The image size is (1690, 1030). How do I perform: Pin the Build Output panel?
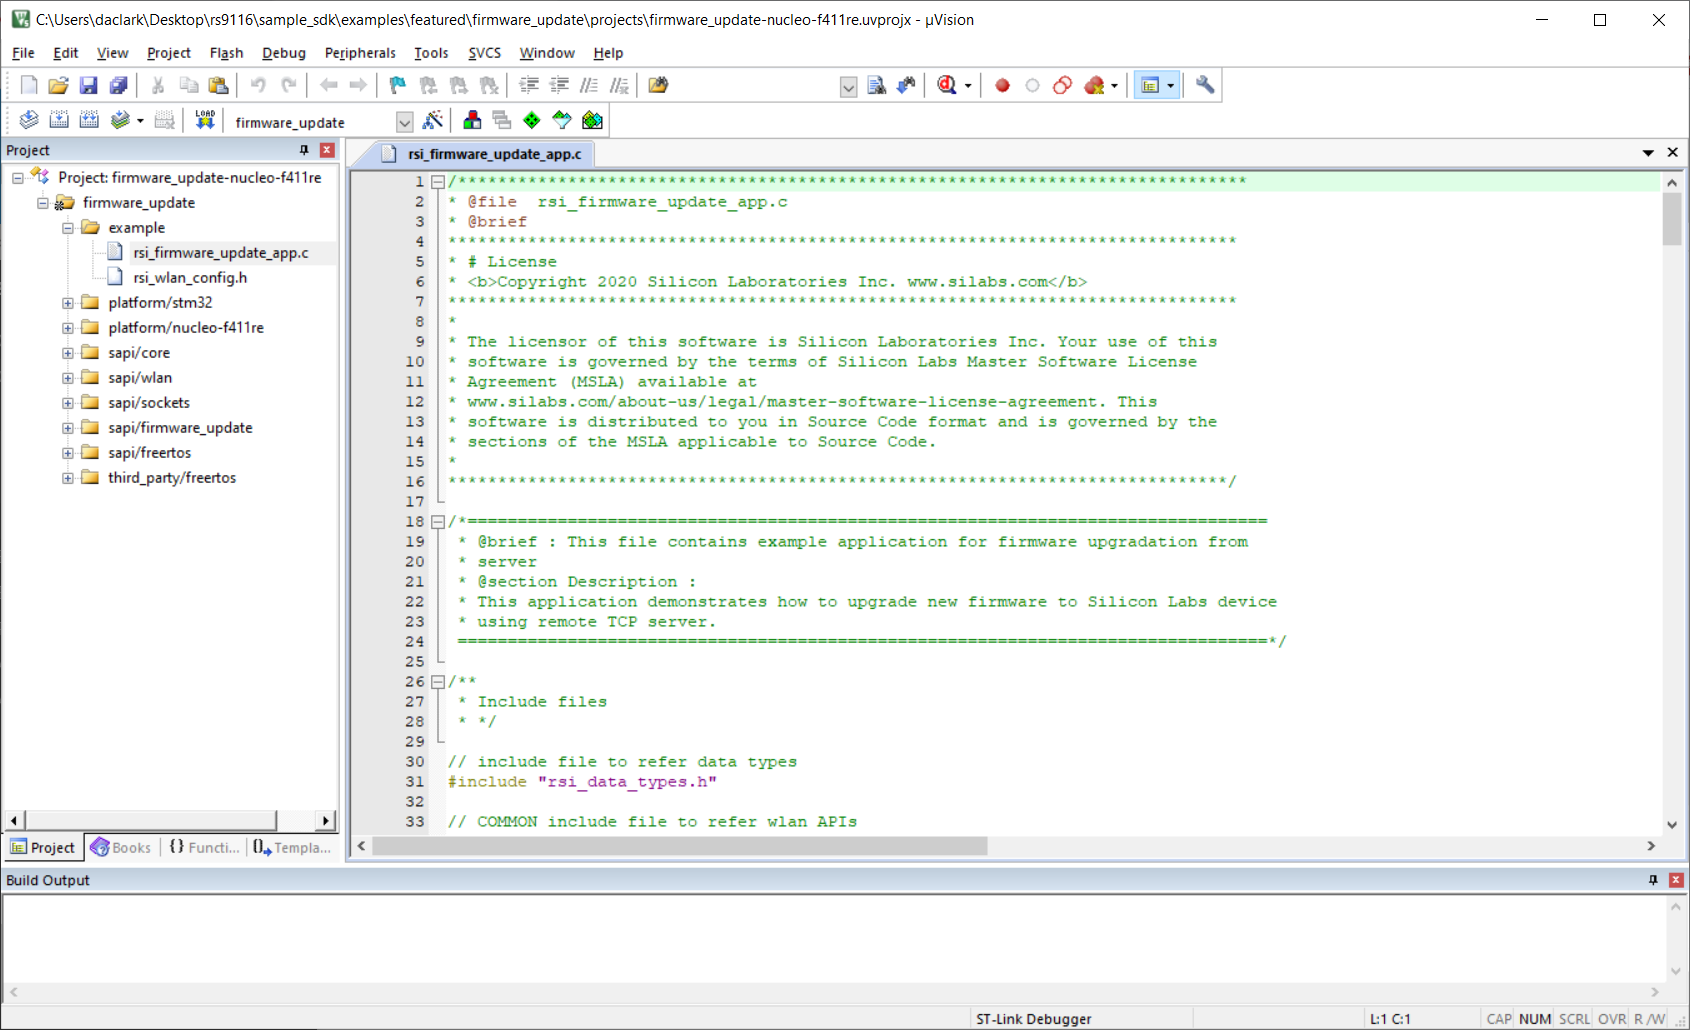(1655, 880)
